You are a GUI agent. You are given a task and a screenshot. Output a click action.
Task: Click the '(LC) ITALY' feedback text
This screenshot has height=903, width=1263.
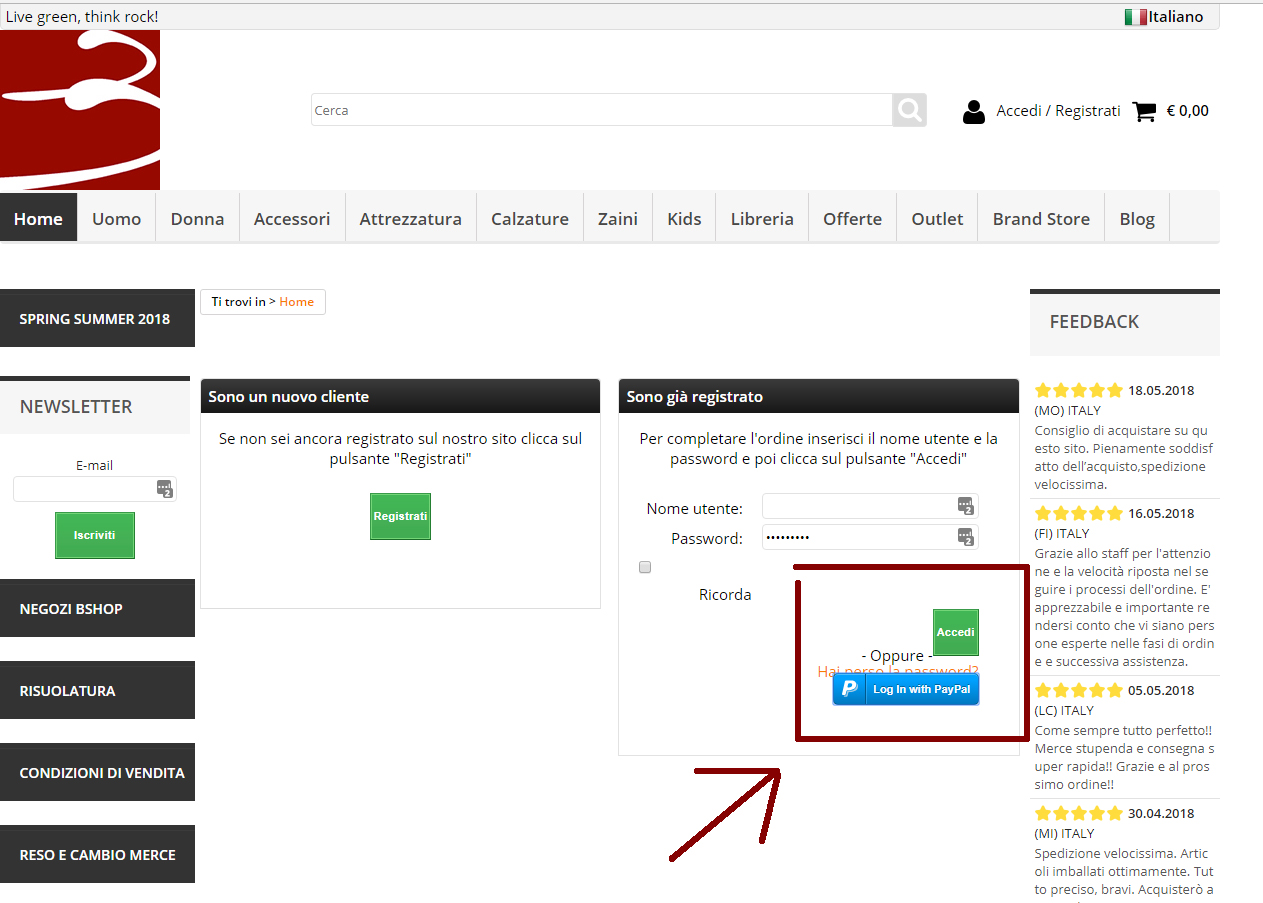tap(1064, 710)
